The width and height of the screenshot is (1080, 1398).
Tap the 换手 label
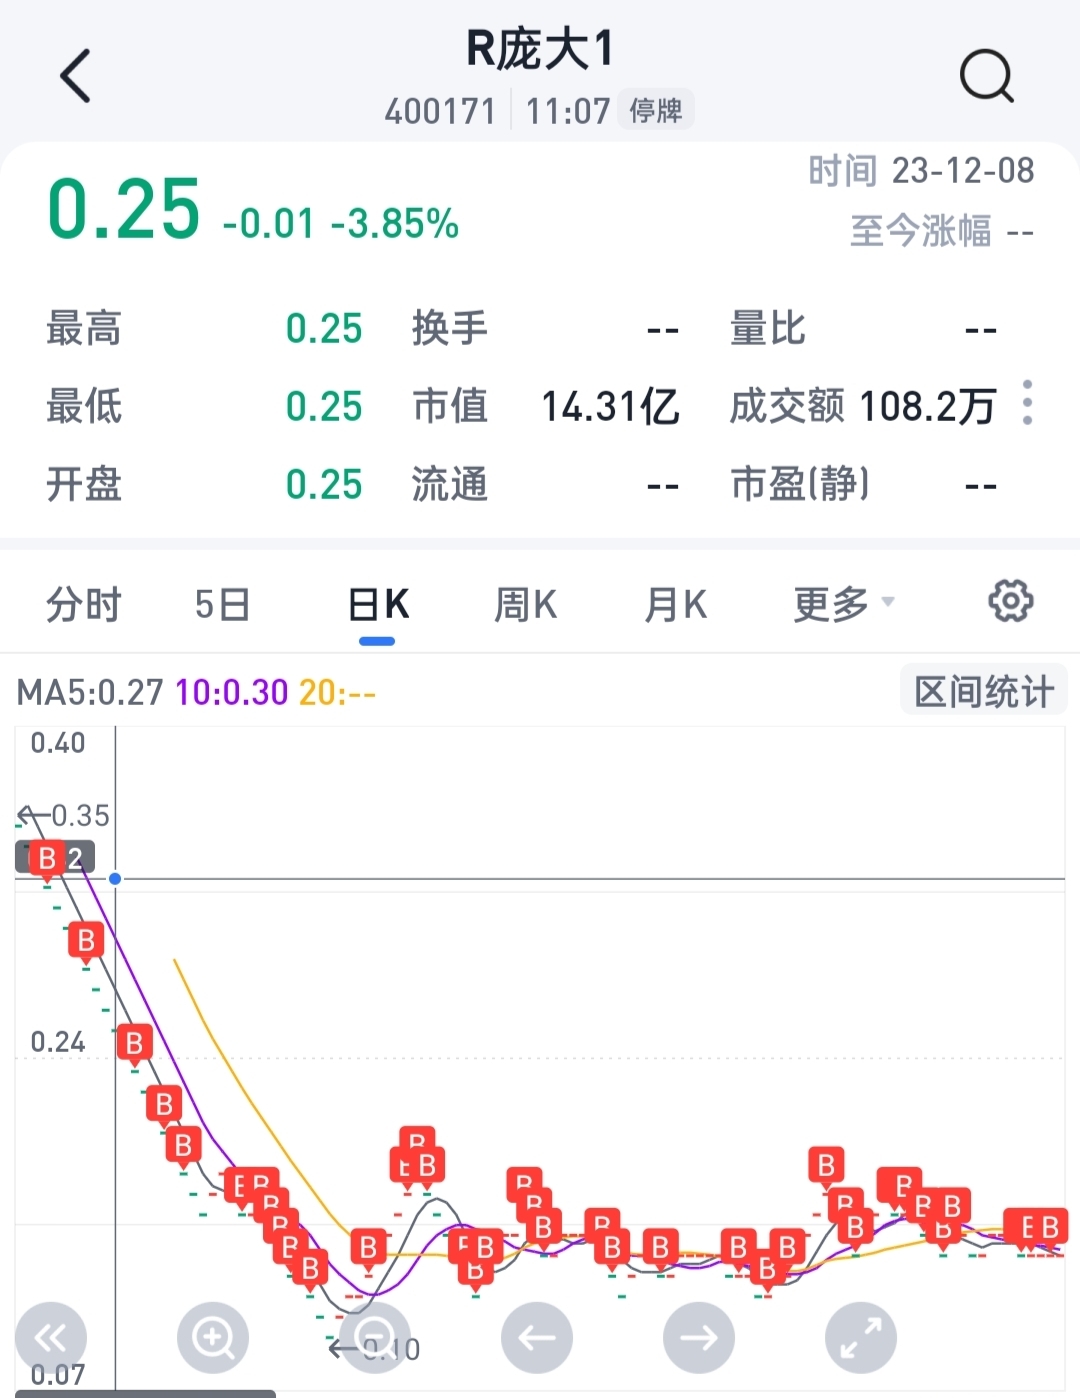(x=450, y=328)
